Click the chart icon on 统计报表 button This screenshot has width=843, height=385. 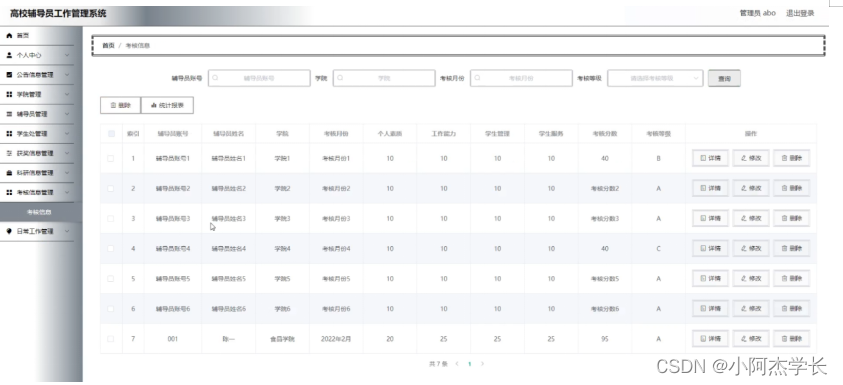tap(154, 105)
